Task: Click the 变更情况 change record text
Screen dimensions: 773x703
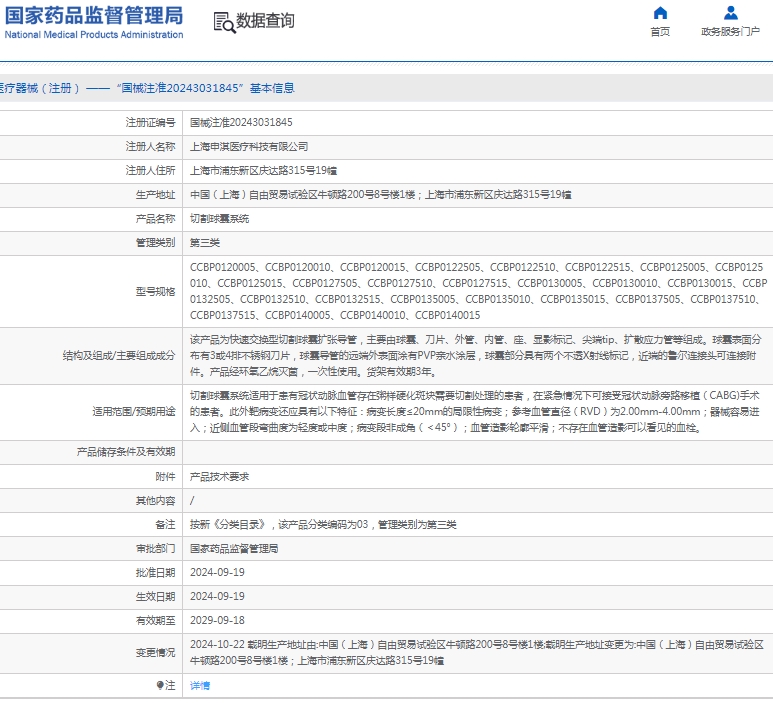Action: point(477,652)
